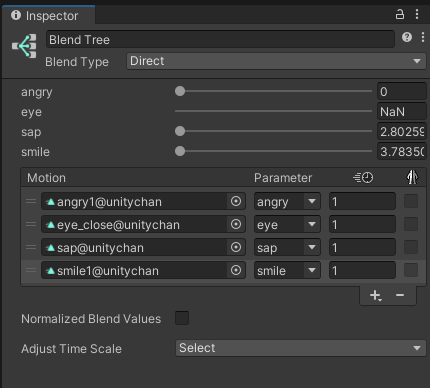
Task: Edit the angry value field showing 0
Action: pyautogui.click(x=402, y=91)
